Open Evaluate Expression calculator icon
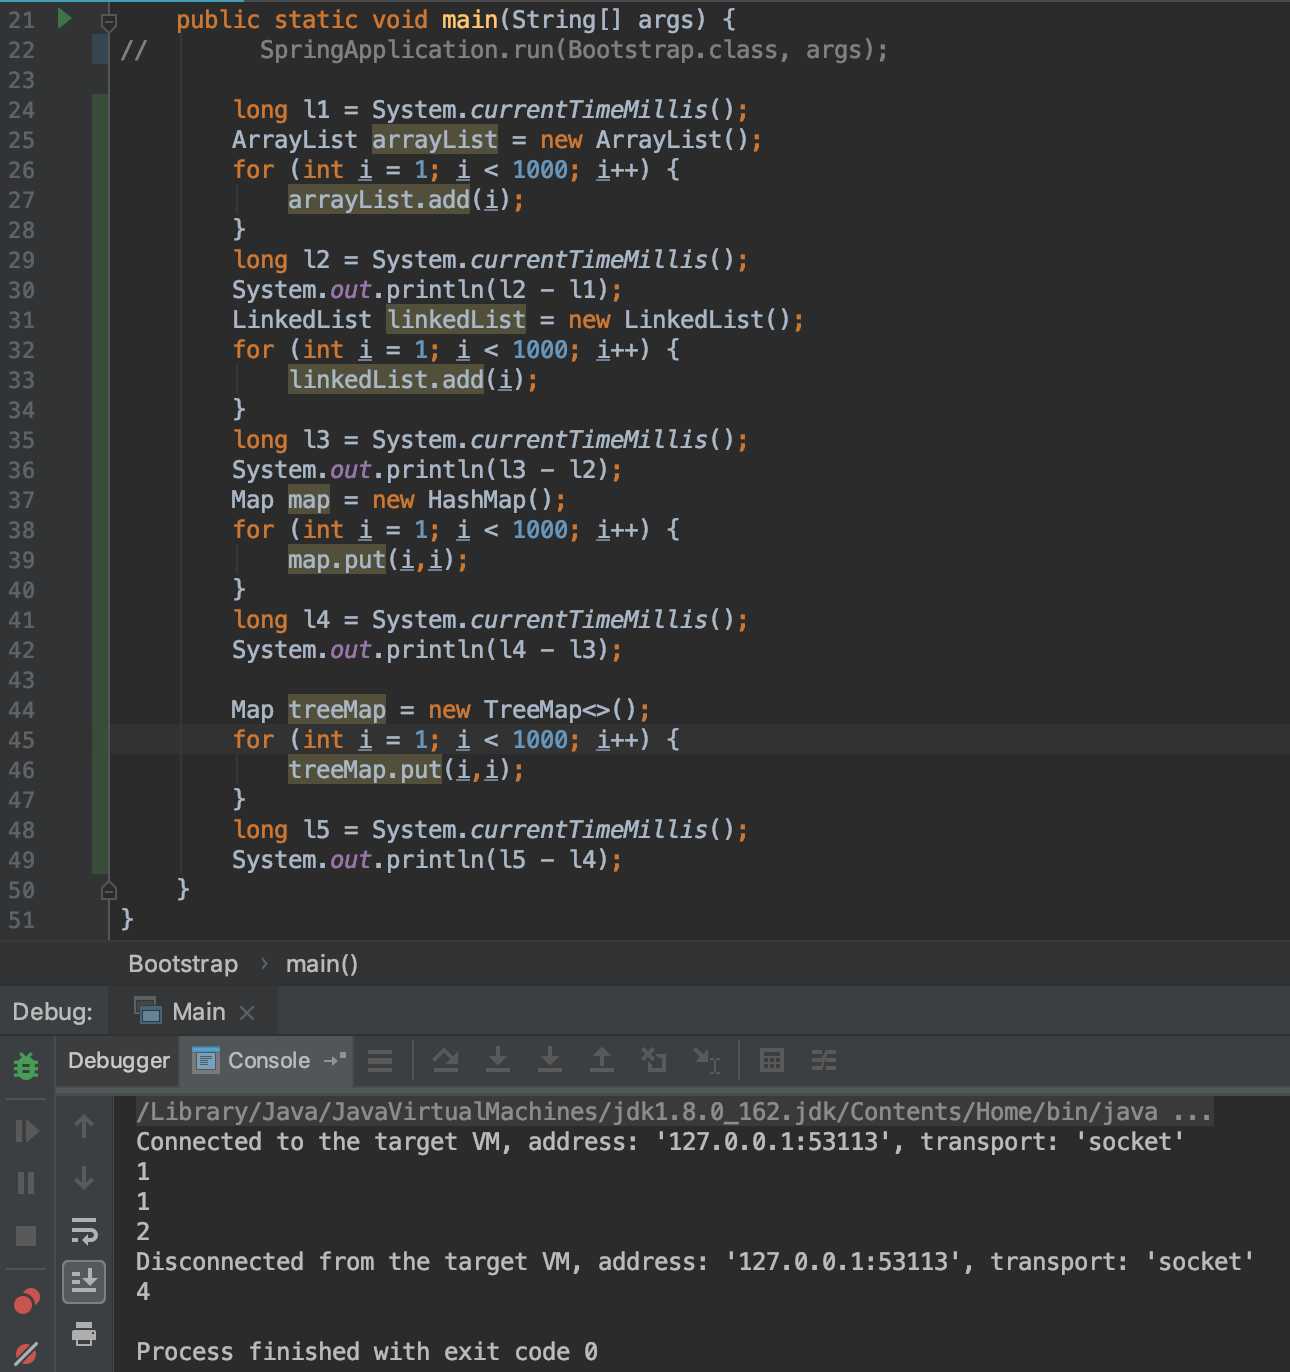This screenshot has height=1372, width=1290. point(772,1060)
